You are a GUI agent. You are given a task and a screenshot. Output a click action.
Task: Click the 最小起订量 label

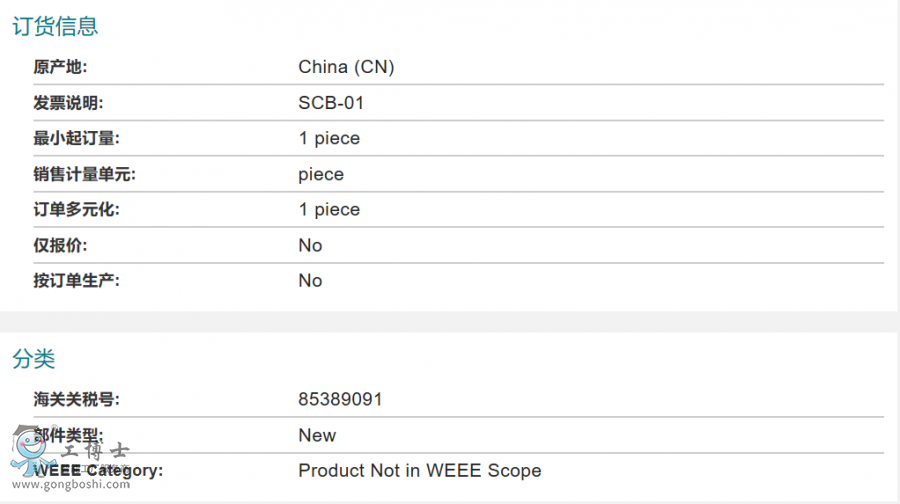pos(76,138)
